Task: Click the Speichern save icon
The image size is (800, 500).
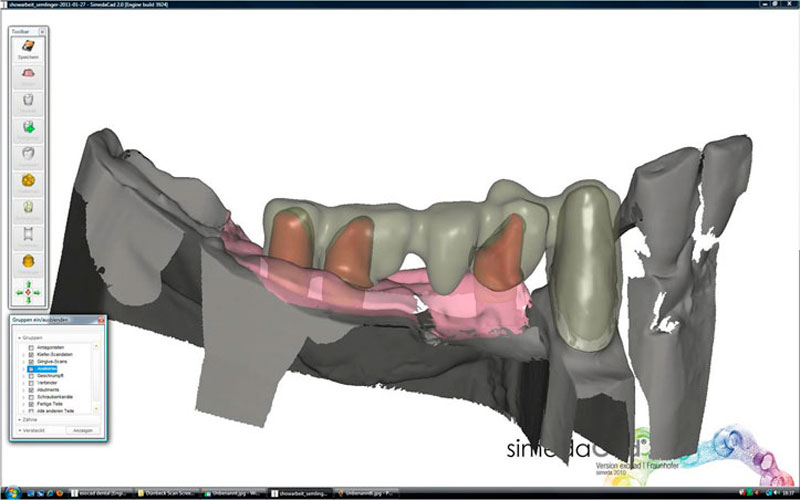Action: pos(28,47)
